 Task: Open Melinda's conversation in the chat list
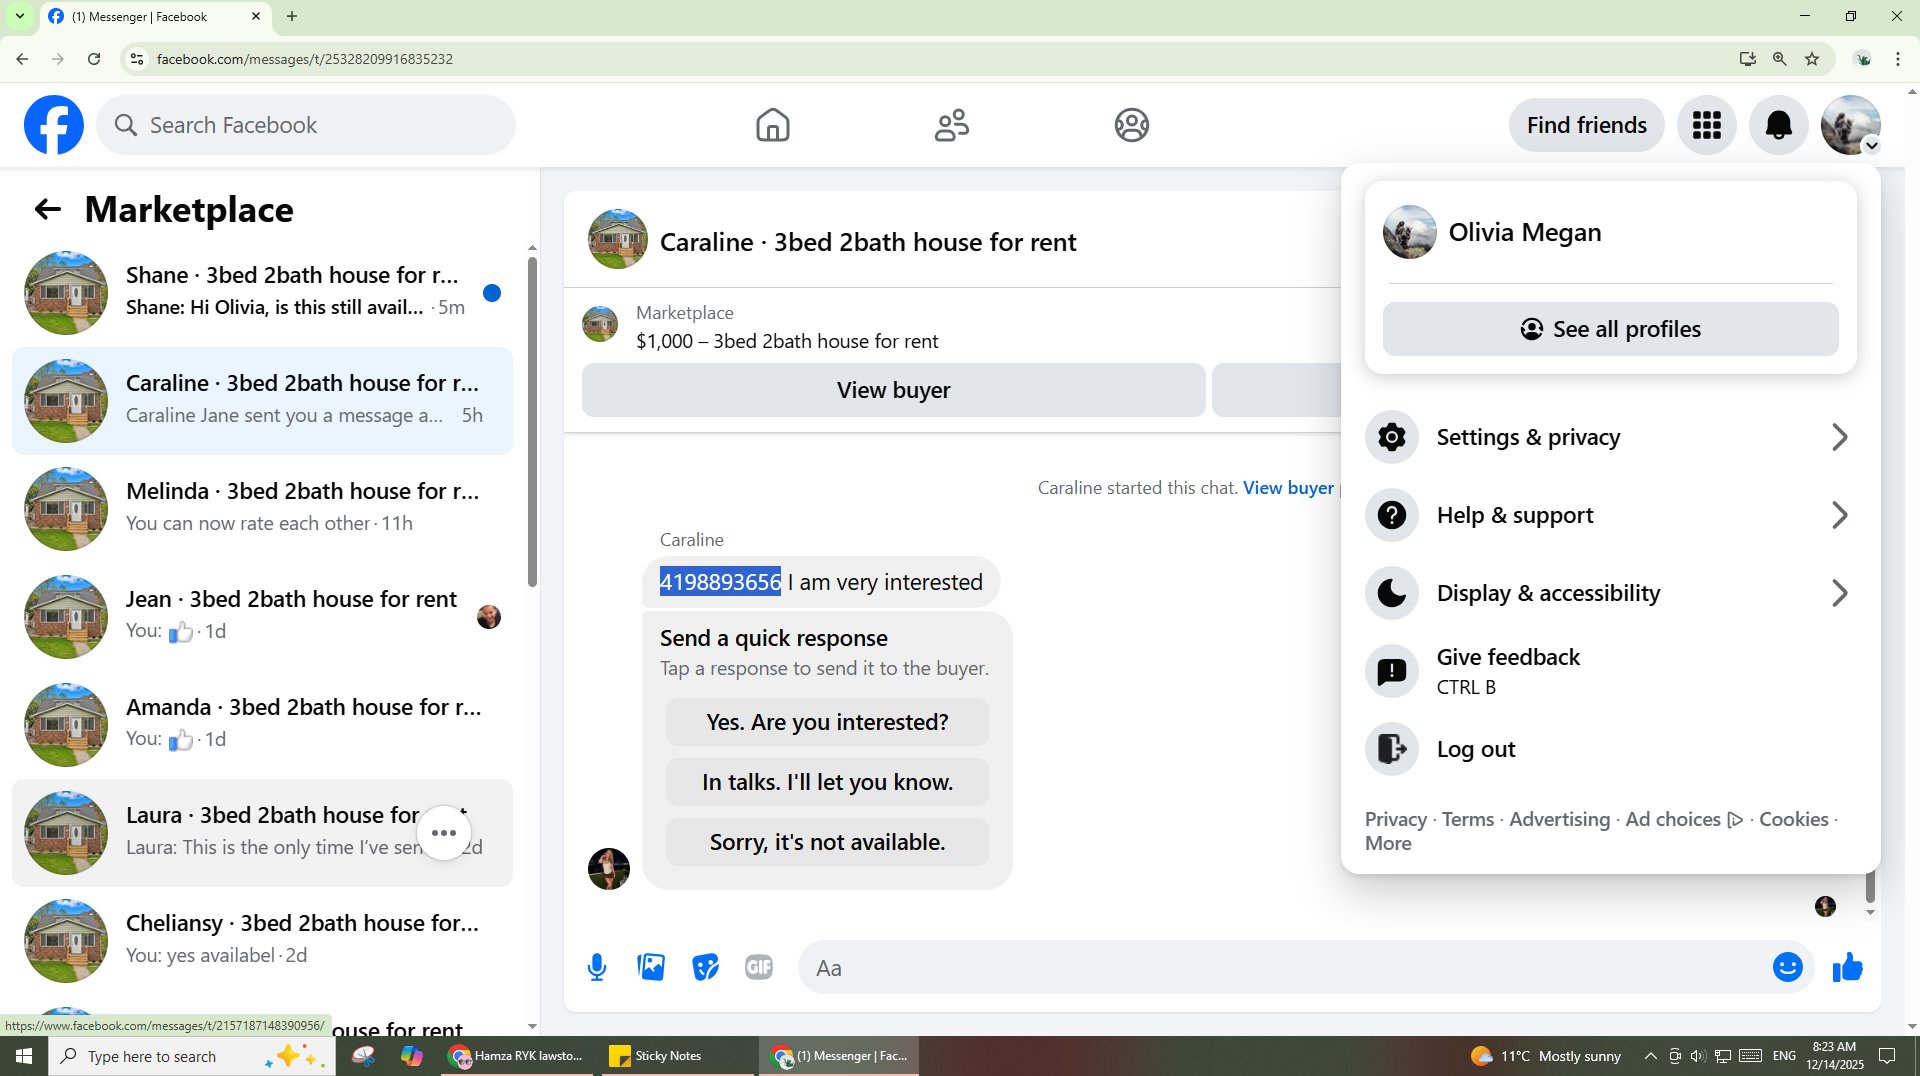[262, 509]
